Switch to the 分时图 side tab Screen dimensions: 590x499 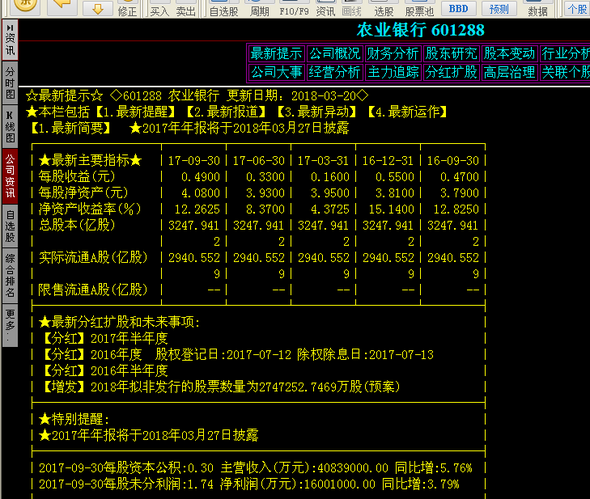pos(10,83)
